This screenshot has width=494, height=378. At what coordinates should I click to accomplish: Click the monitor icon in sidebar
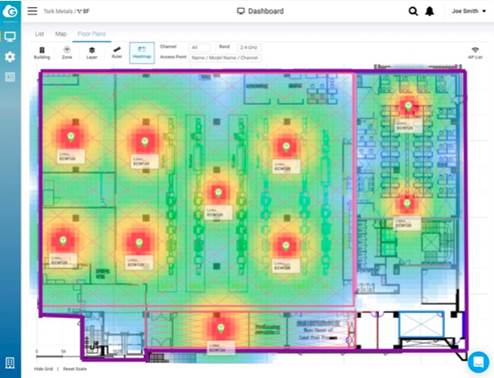[10, 36]
